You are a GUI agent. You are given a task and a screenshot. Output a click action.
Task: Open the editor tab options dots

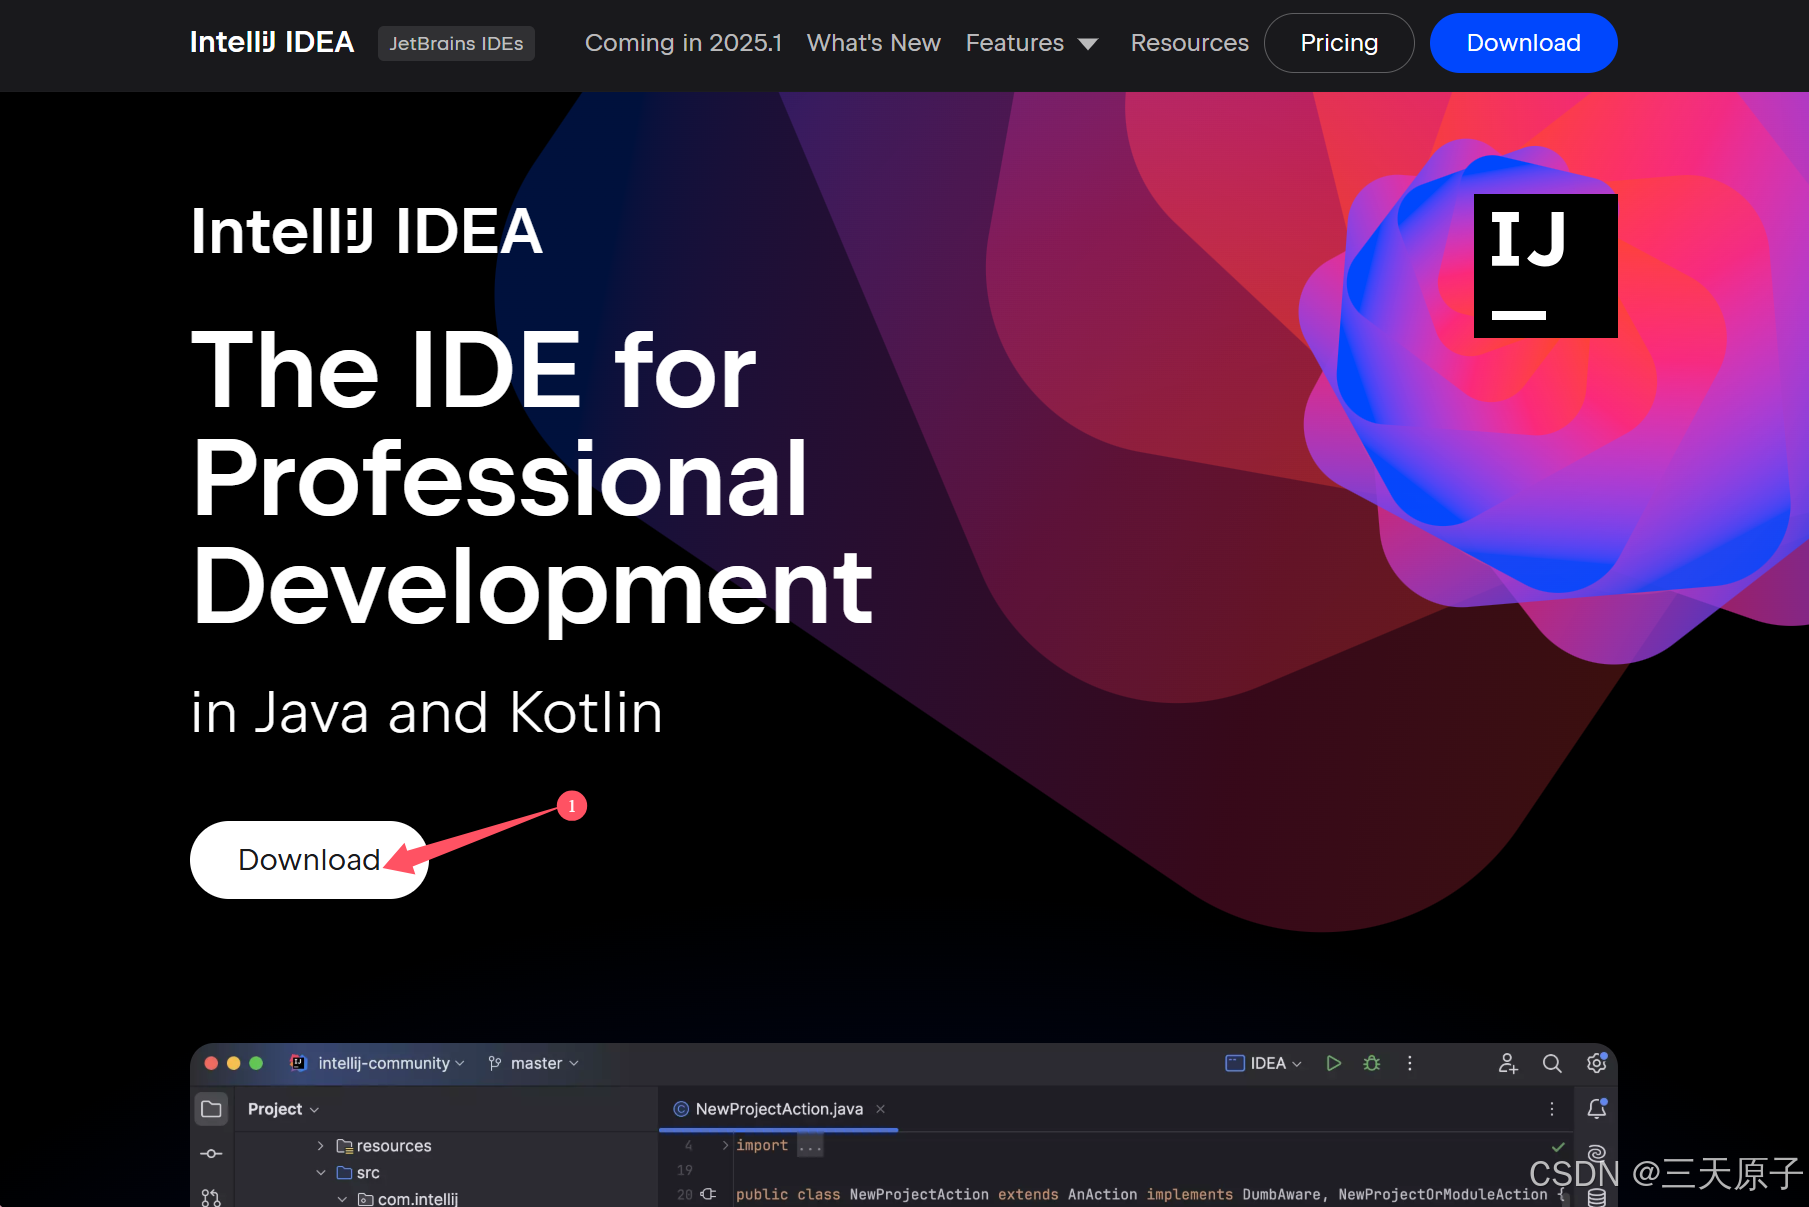tap(1552, 1109)
